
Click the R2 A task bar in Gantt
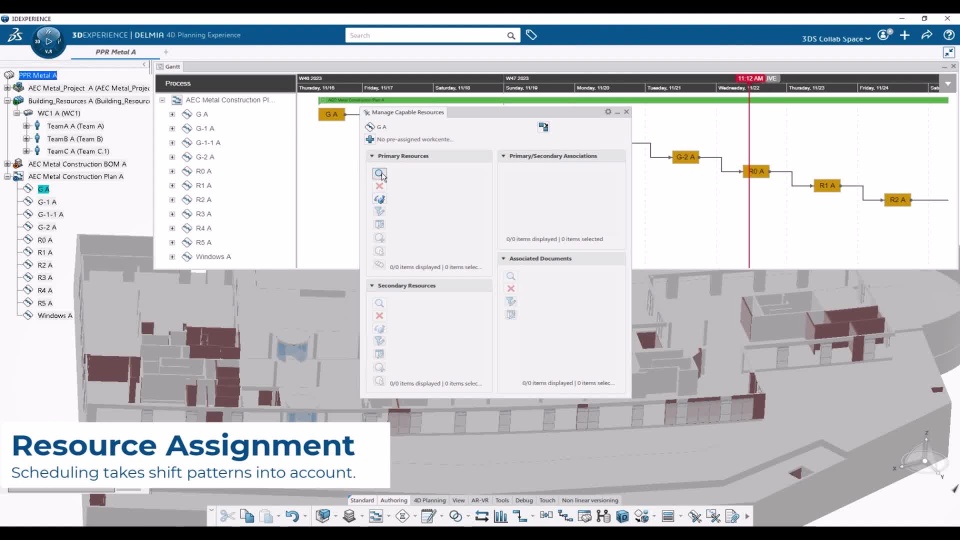[x=898, y=200]
